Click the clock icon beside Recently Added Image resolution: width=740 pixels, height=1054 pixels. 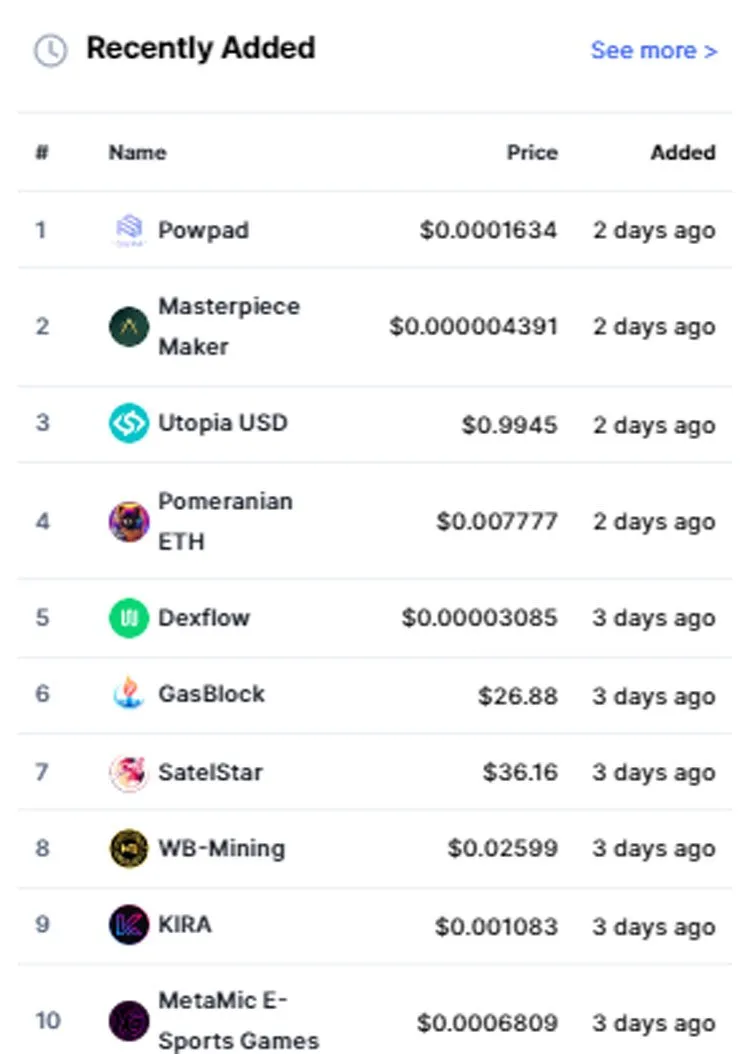50,50
